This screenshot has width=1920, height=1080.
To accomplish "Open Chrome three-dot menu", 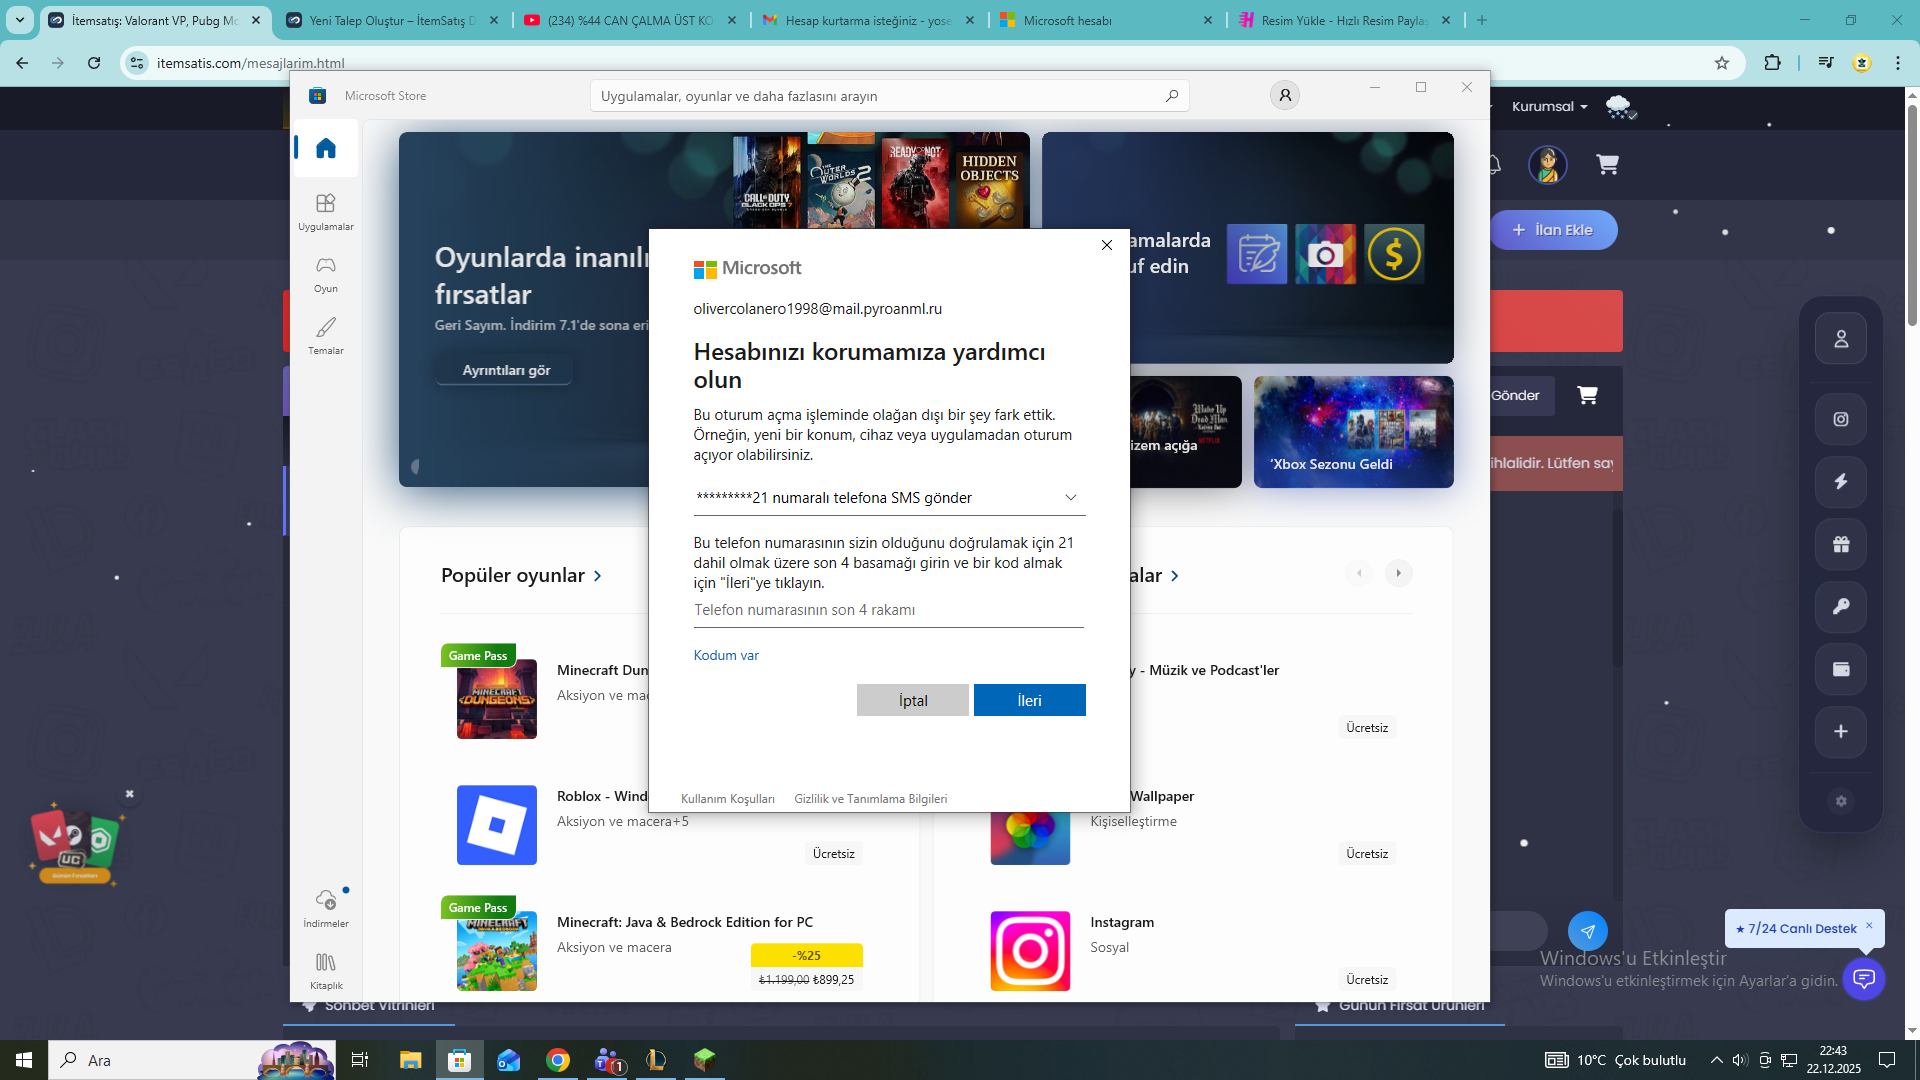I will click(x=1898, y=63).
